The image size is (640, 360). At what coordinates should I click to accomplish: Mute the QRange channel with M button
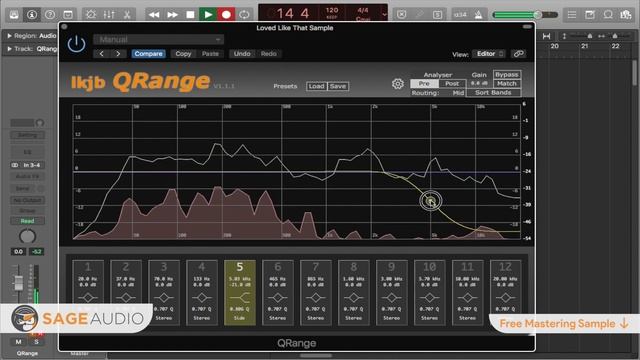18,342
